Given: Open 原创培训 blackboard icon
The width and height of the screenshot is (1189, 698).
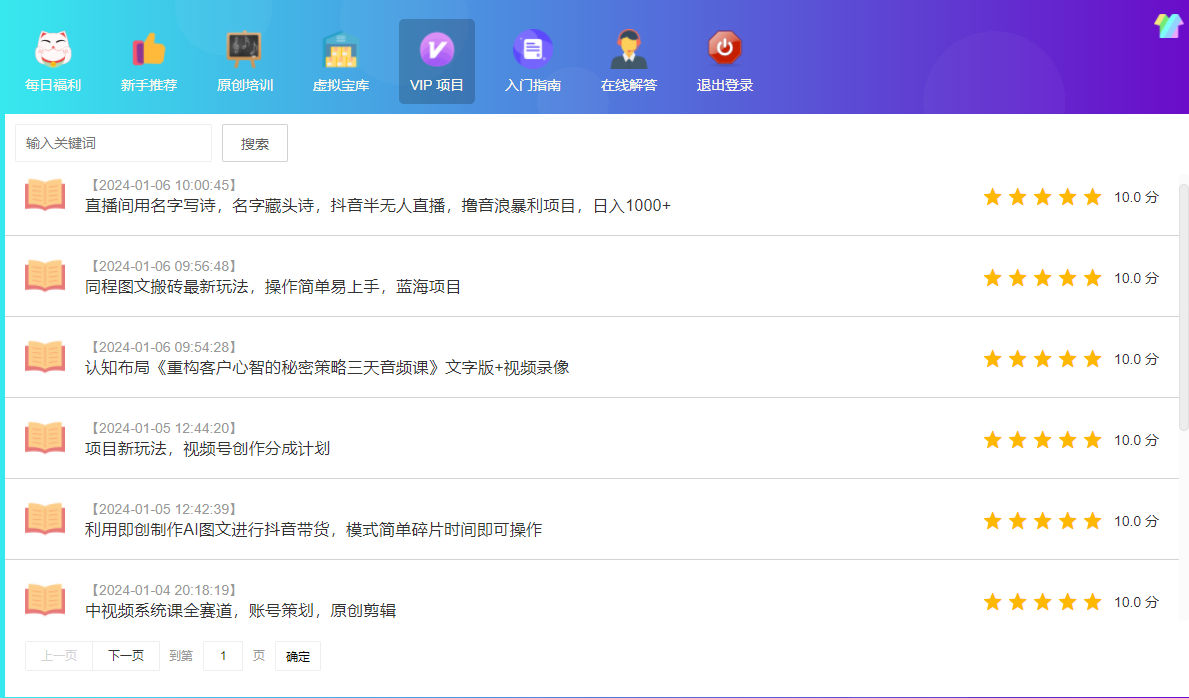Looking at the screenshot, I should (244, 50).
